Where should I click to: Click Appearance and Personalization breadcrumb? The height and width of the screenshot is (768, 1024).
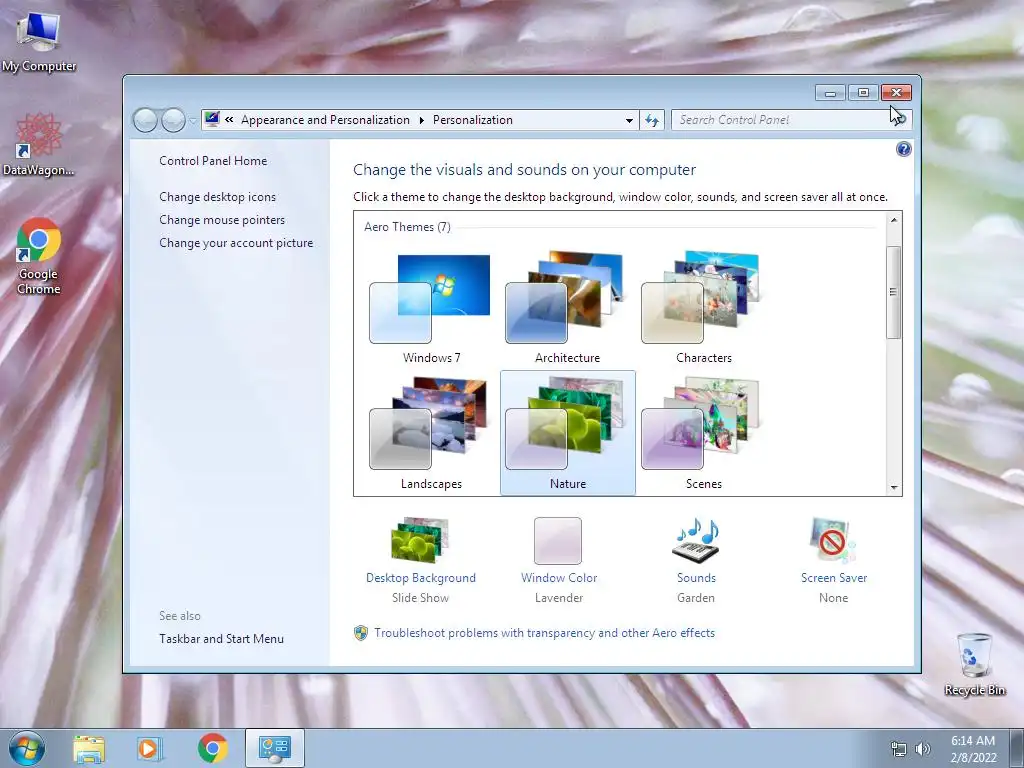(325, 120)
